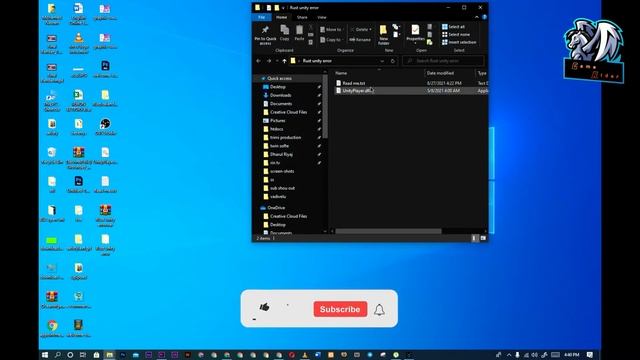Click the Paste icon in ribbon
640x360 pixels.
[299, 33]
